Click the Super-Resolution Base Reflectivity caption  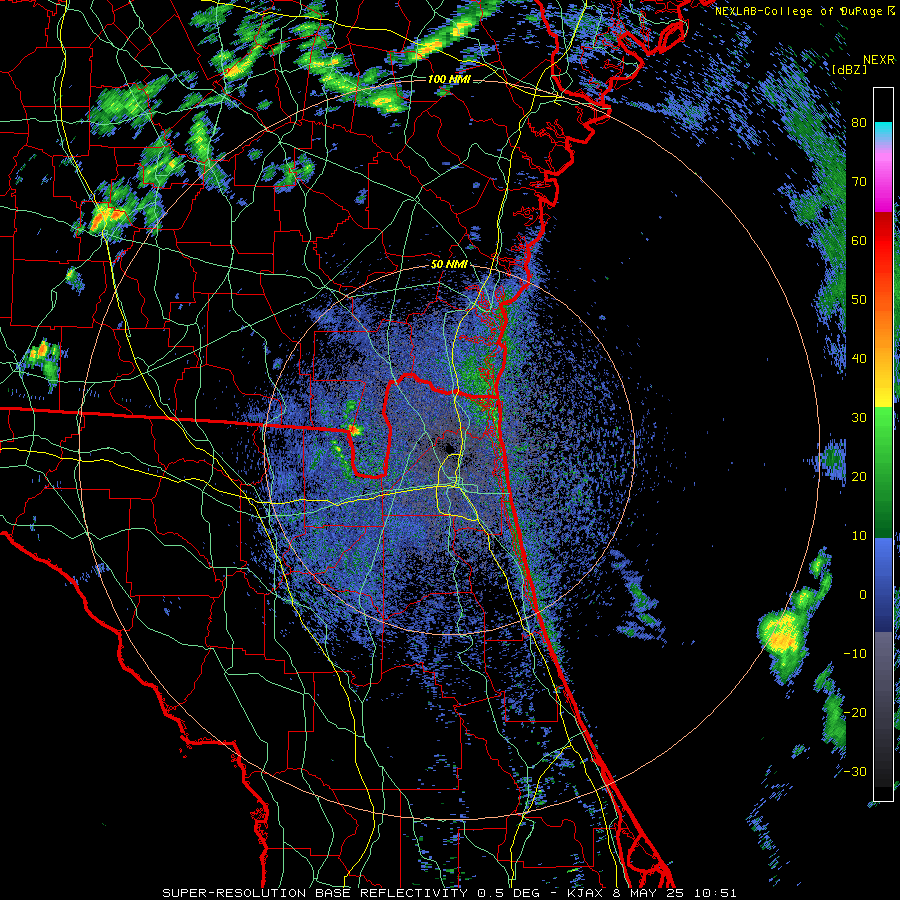449,893
